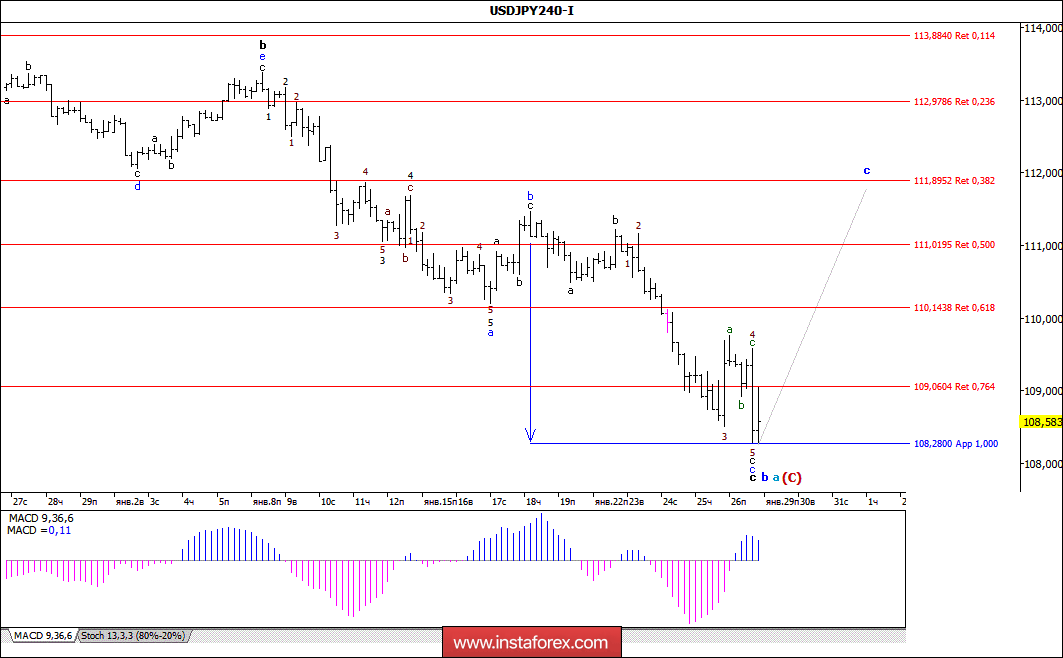Click the 111,000 price axis label

1043,246
